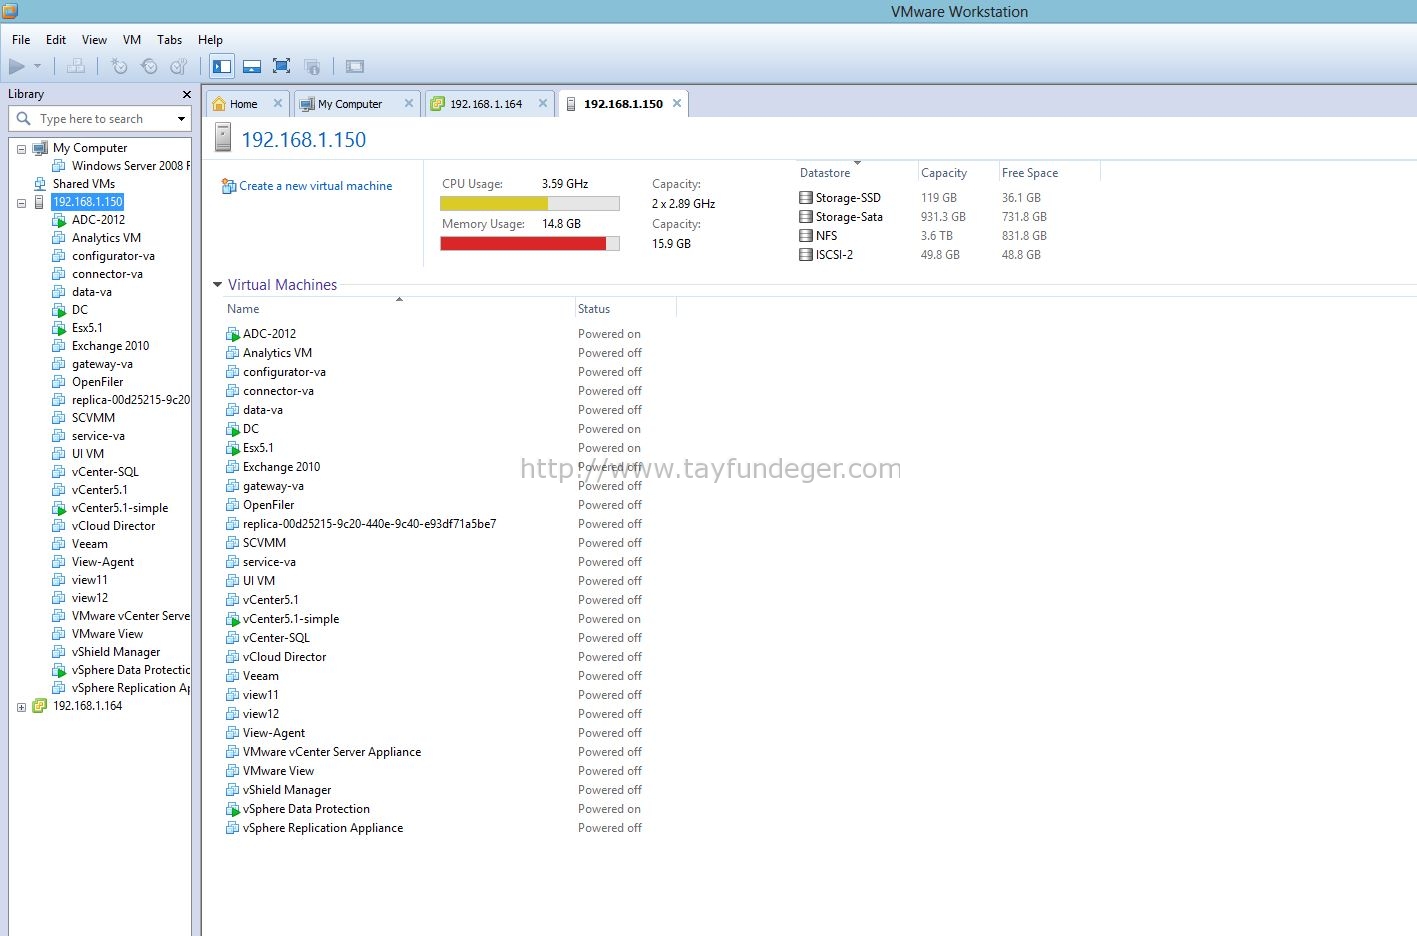The width and height of the screenshot is (1417, 936).
Task: Sort datastores by Free Space column header
Action: tap(1030, 173)
